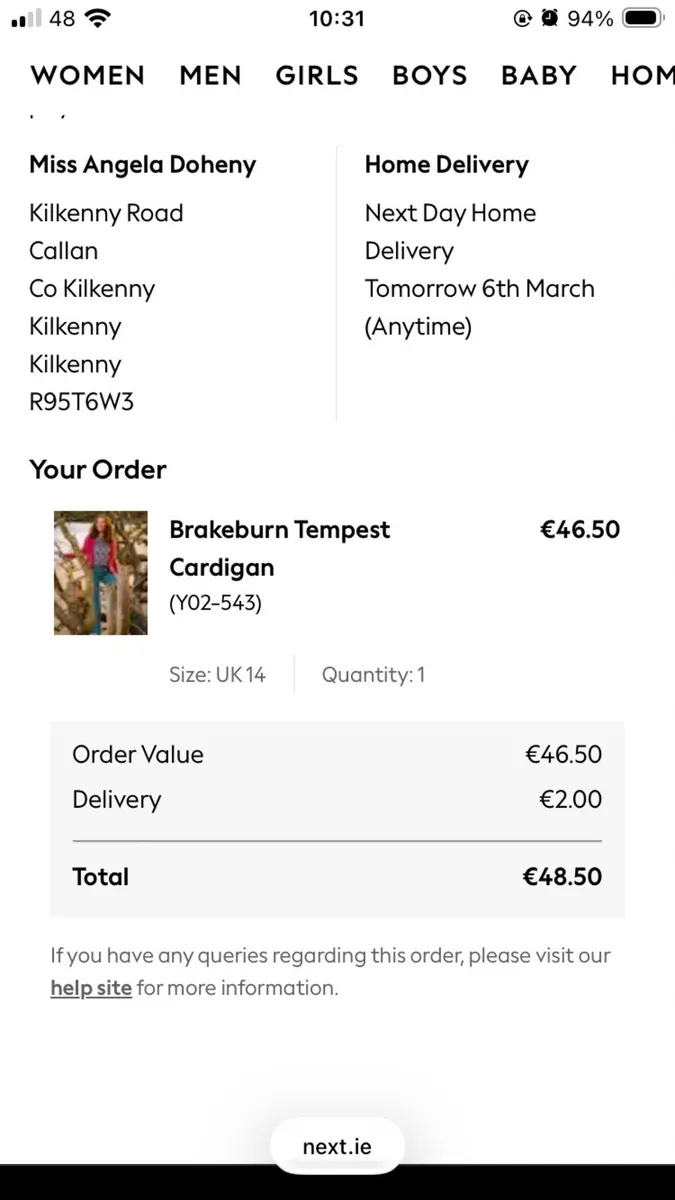The height and width of the screenshot is (1200, 675).
Task: Go to the BOYS category
Action: pos(430,75)
